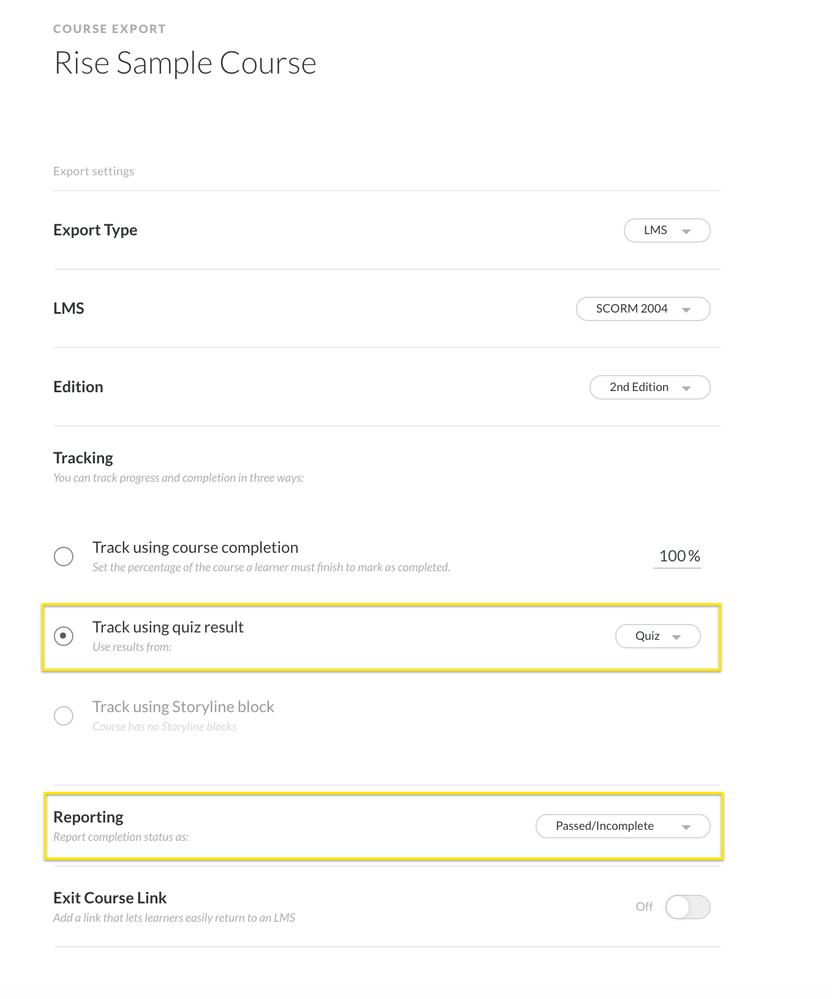This screenshot has height=999, width=832.
Task: Select Track using Storyline block radio
Action: (x=64, y=715)
